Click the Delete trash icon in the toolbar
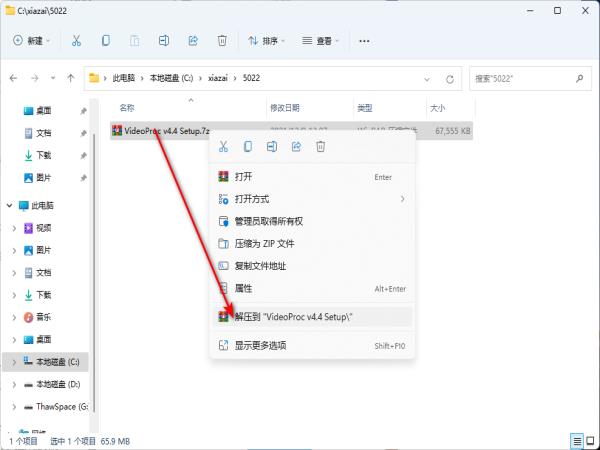Screen dimensions: 600x450 pos(222,41)
